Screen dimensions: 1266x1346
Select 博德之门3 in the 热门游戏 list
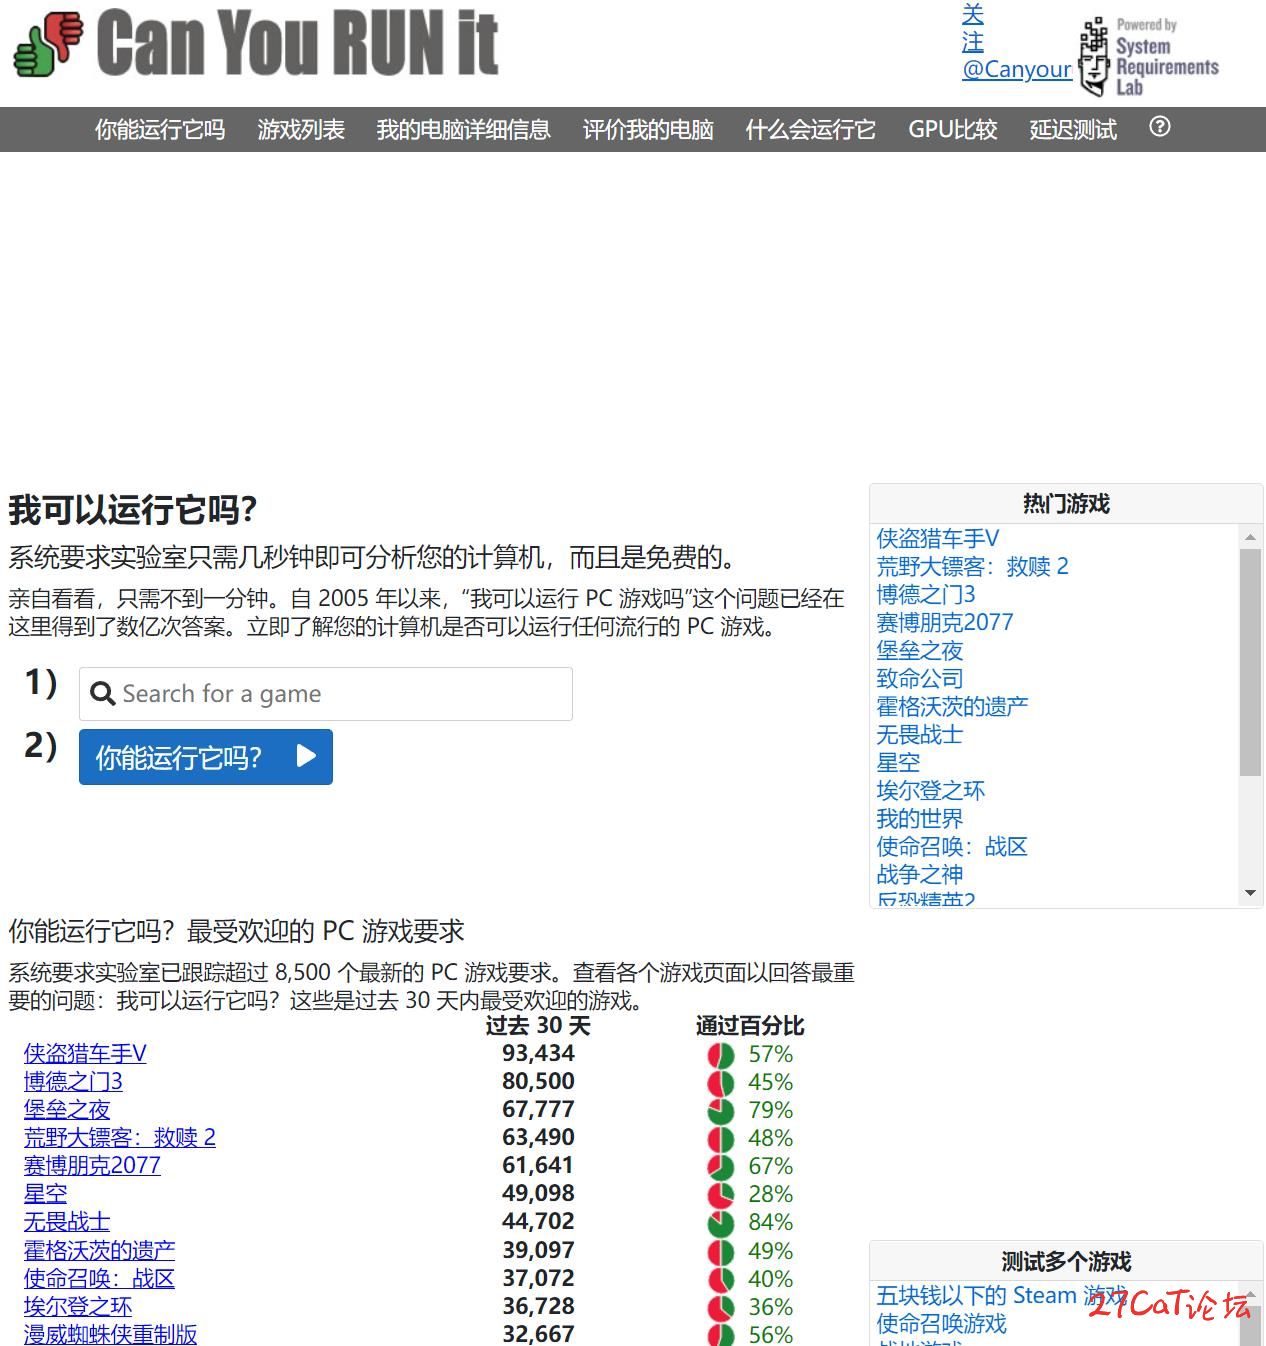click(926, 594)
